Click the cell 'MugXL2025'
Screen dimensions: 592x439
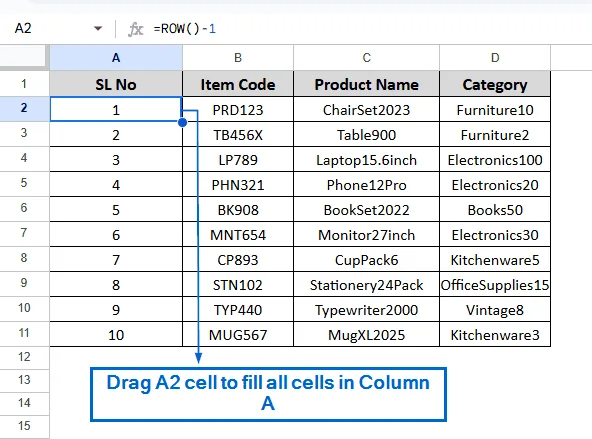pos(367,334)
